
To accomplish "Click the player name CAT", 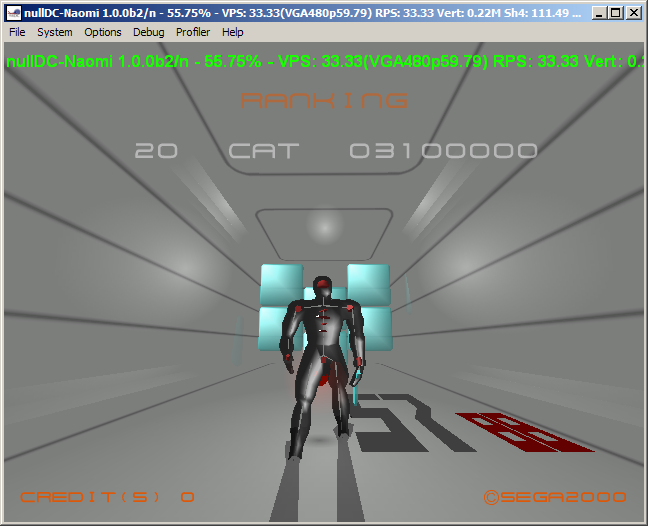I will [x=264, y=151].
